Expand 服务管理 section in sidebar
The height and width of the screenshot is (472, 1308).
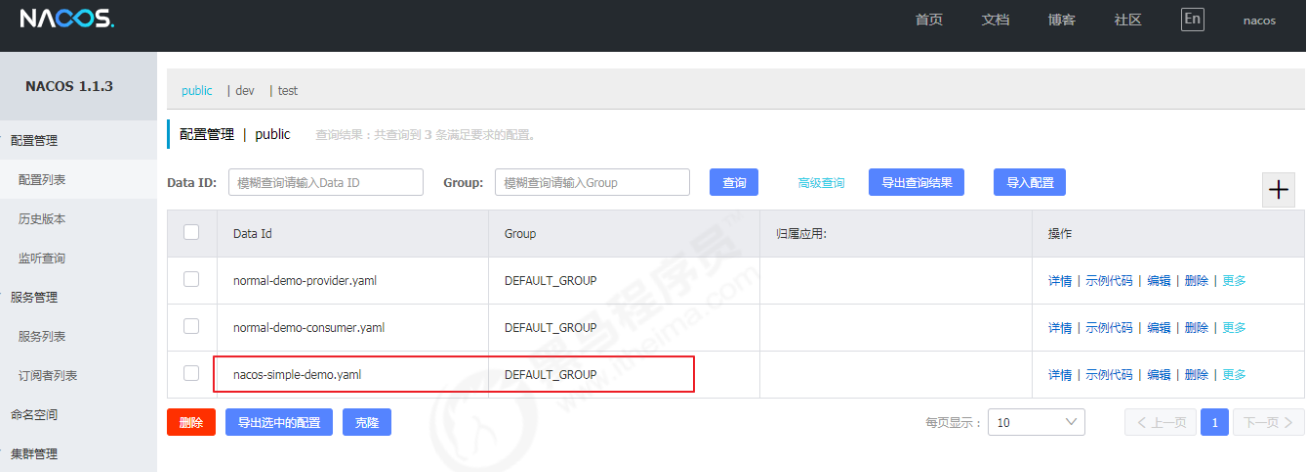point(34,297)
